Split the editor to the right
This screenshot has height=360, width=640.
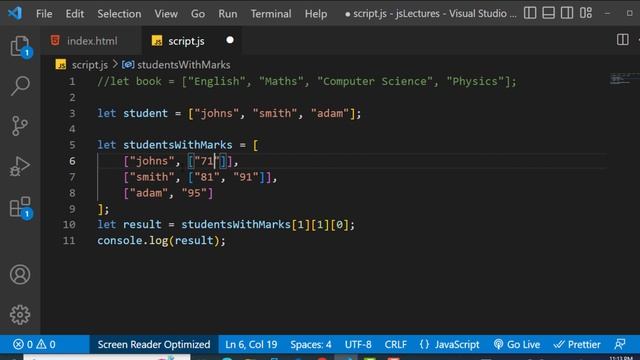point(622,40)
